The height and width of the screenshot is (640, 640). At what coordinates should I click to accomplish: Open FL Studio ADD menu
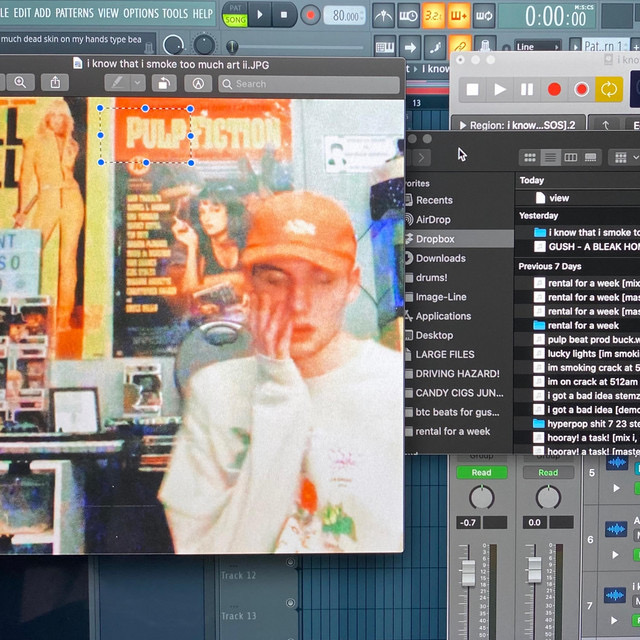point(42,13)
